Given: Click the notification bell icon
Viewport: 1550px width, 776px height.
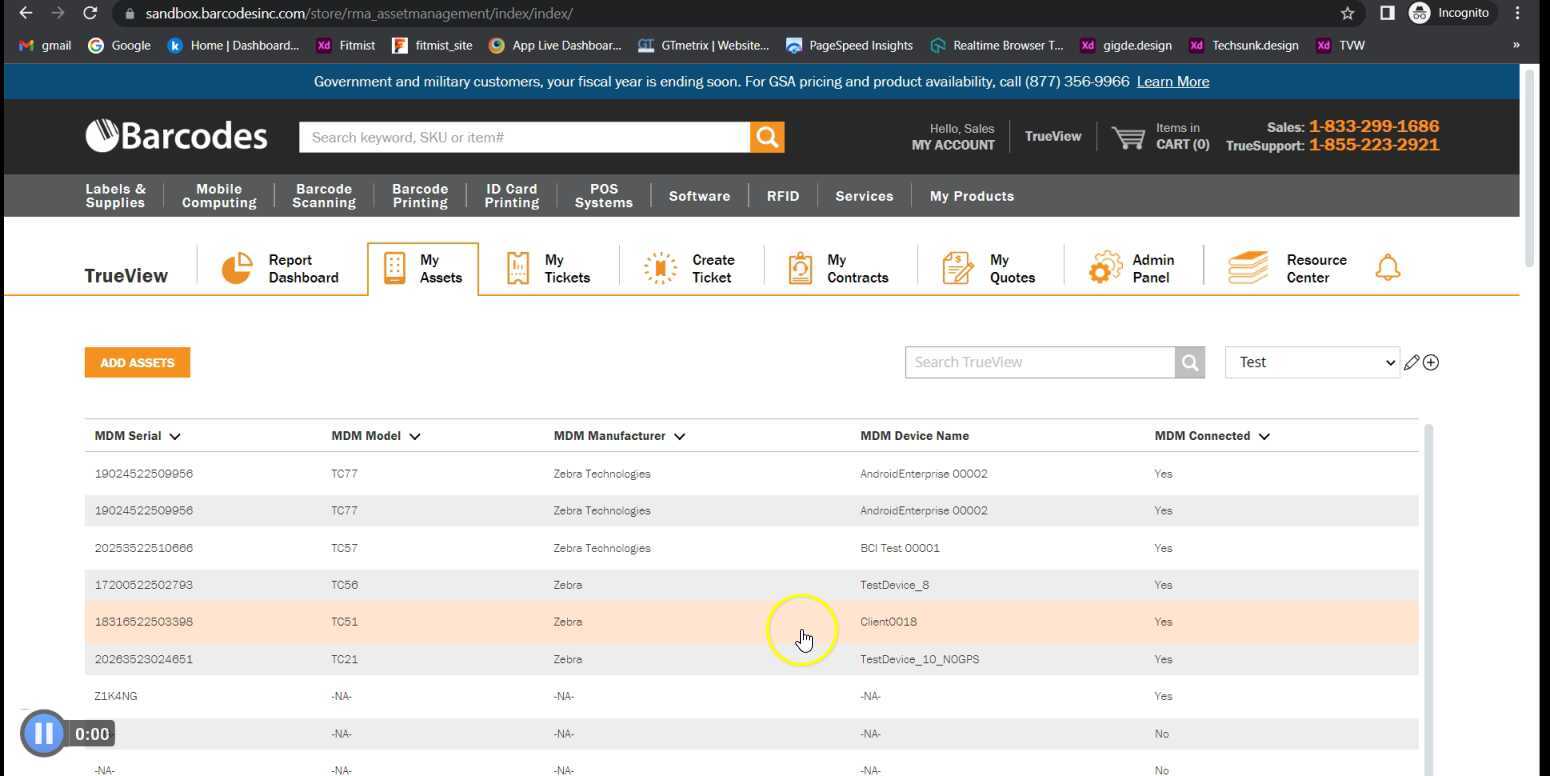Looking at the screenshot, I should pyautogui.click(x=1387, y=268).
